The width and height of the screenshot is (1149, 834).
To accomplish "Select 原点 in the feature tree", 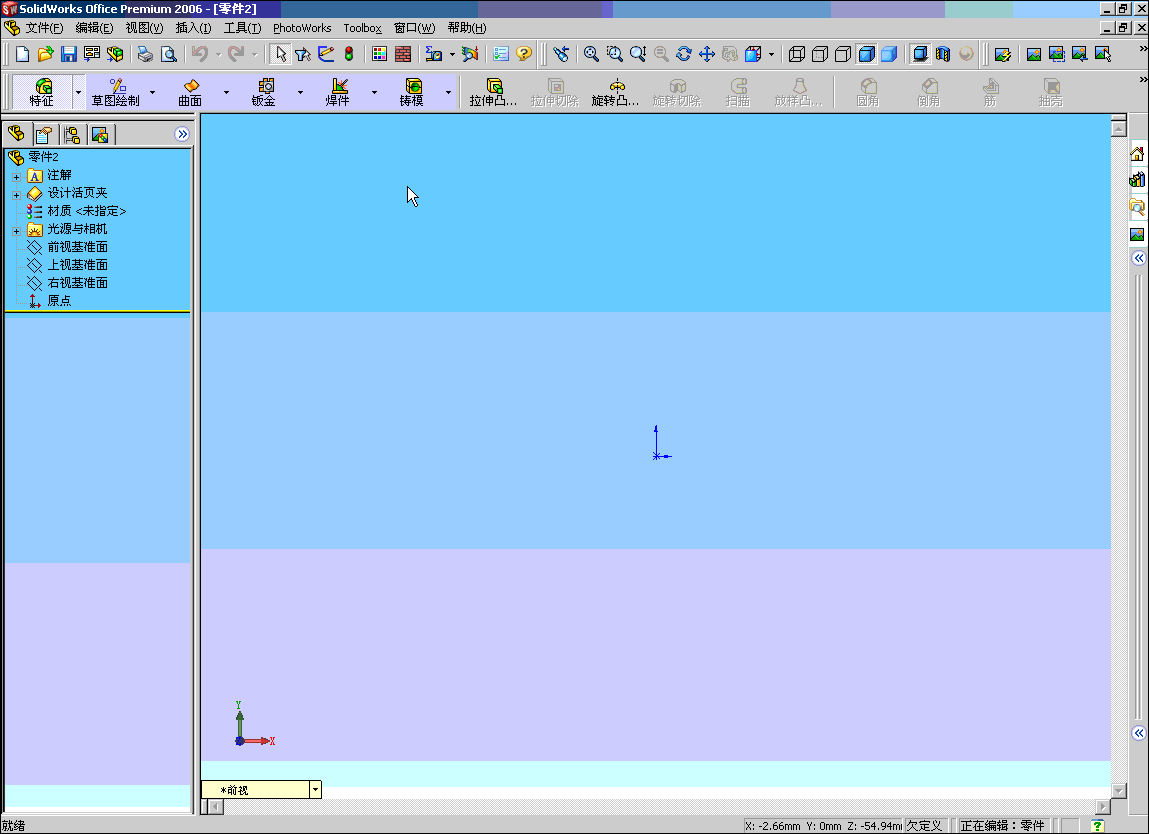I will click(x=59, y=300).
